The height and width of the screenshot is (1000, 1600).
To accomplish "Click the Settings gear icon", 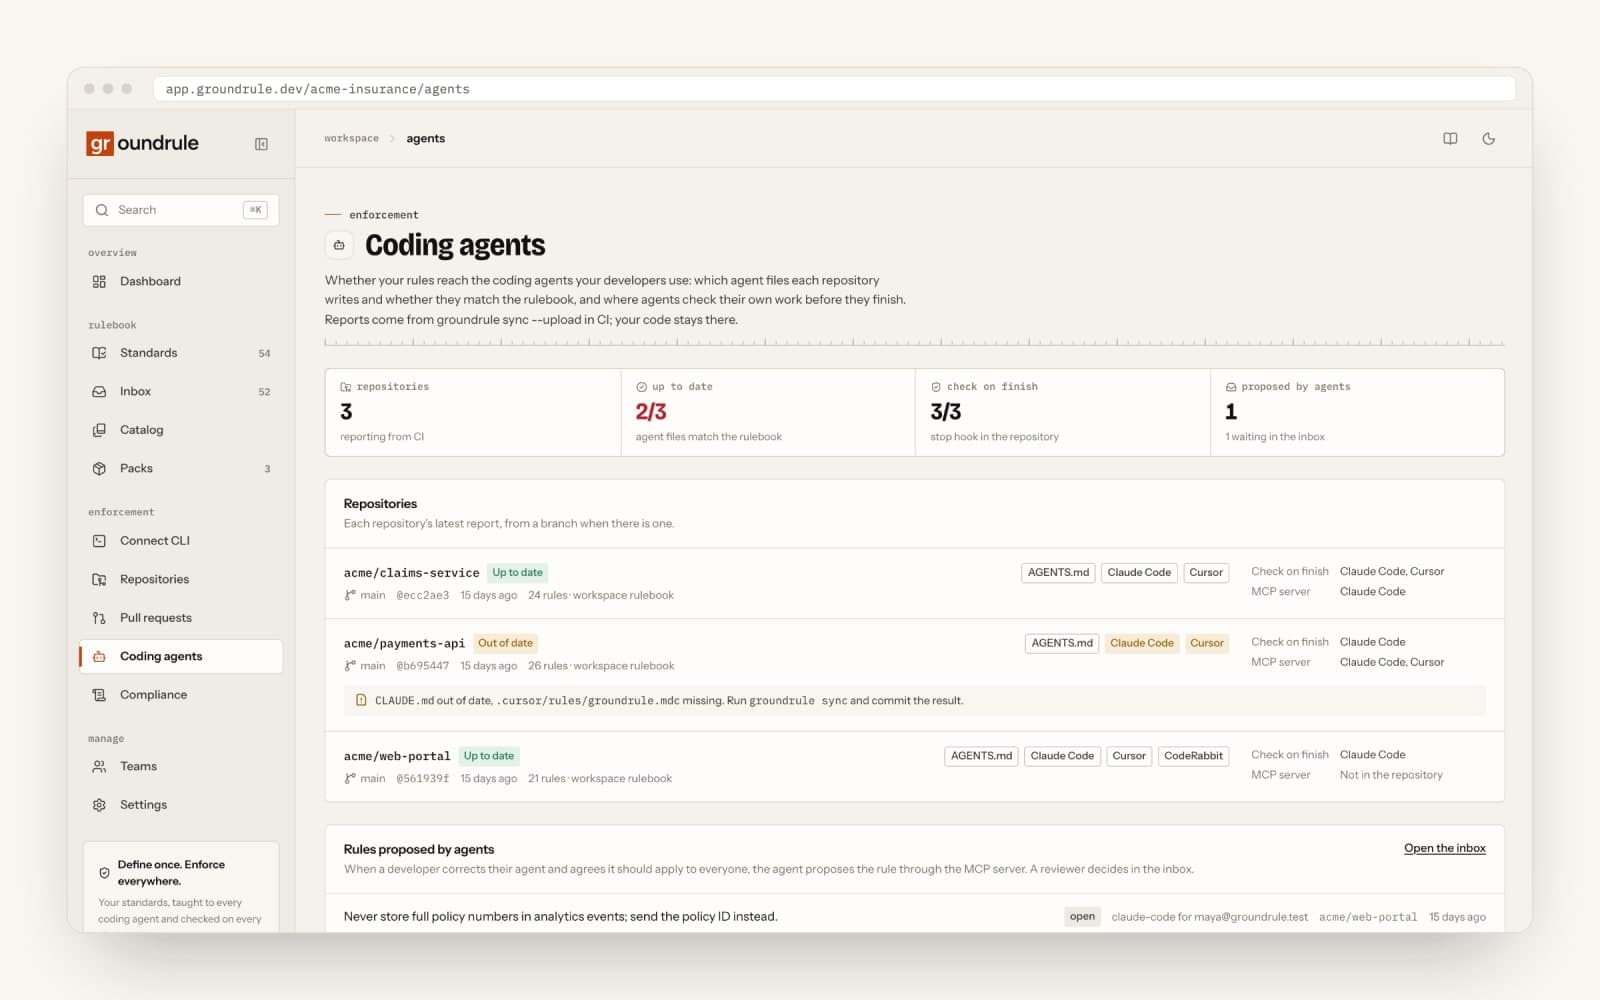I will pos(99,805).
